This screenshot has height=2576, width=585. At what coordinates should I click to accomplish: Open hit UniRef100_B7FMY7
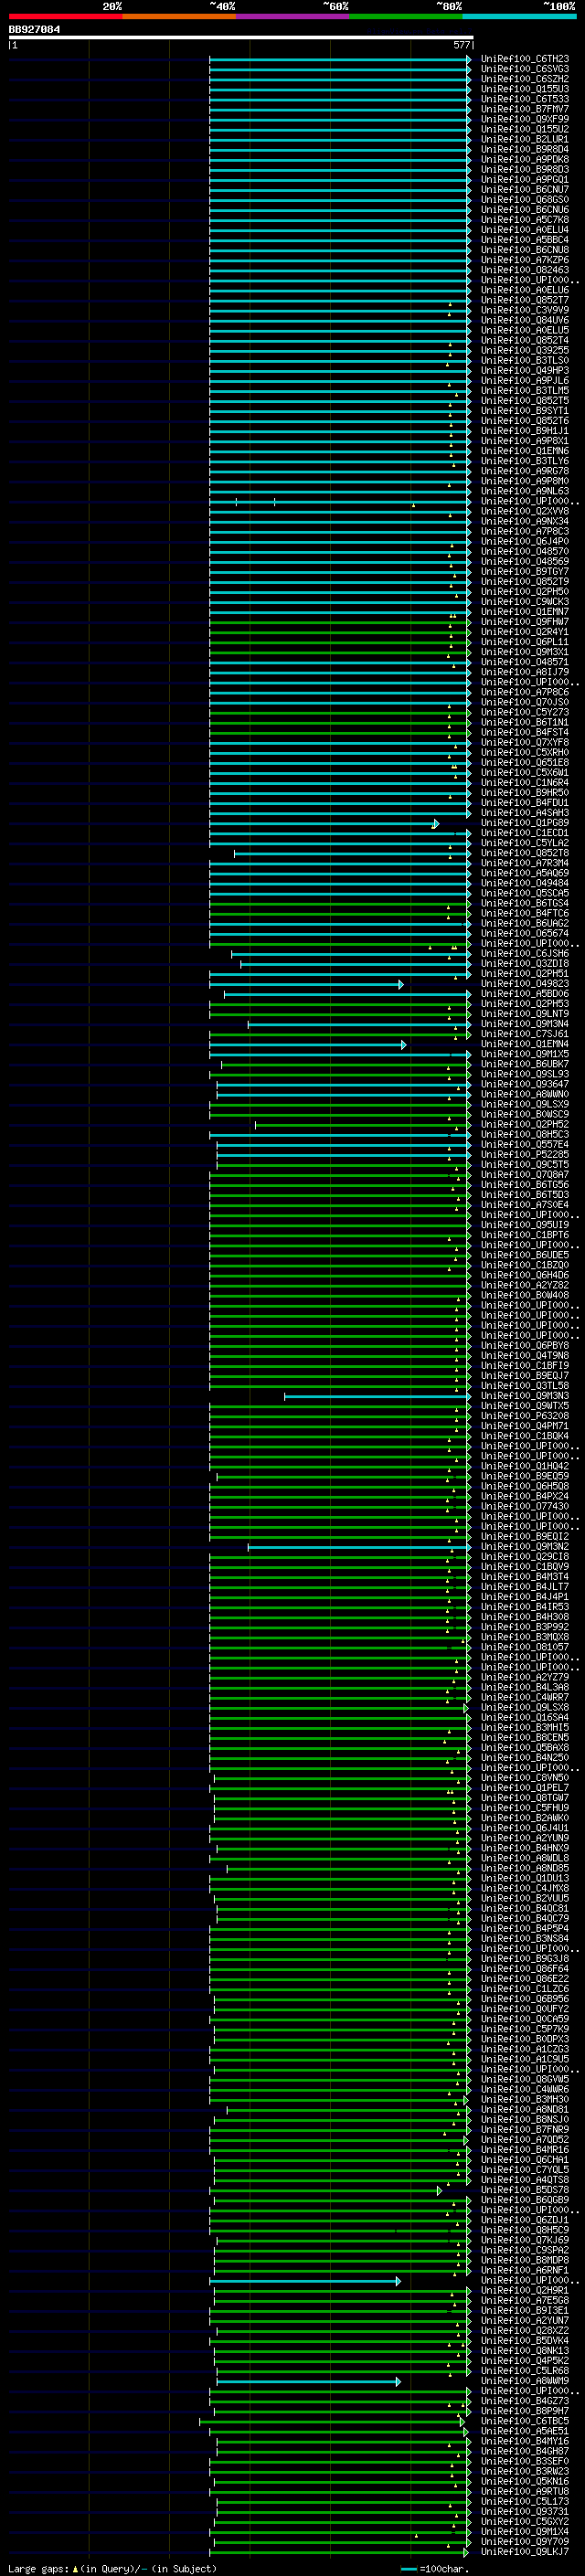tap(524, 109)
